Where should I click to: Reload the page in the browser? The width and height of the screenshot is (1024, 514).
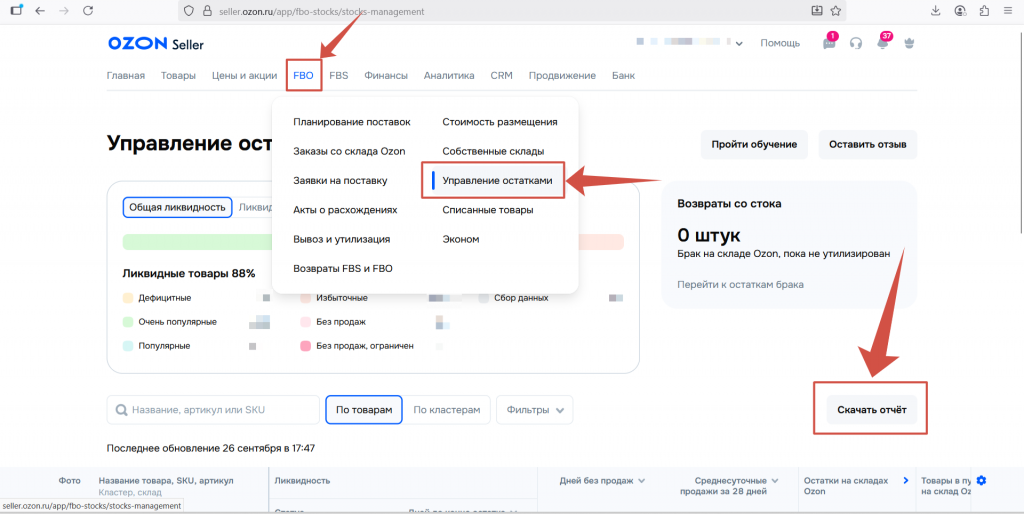click(88, 11)
